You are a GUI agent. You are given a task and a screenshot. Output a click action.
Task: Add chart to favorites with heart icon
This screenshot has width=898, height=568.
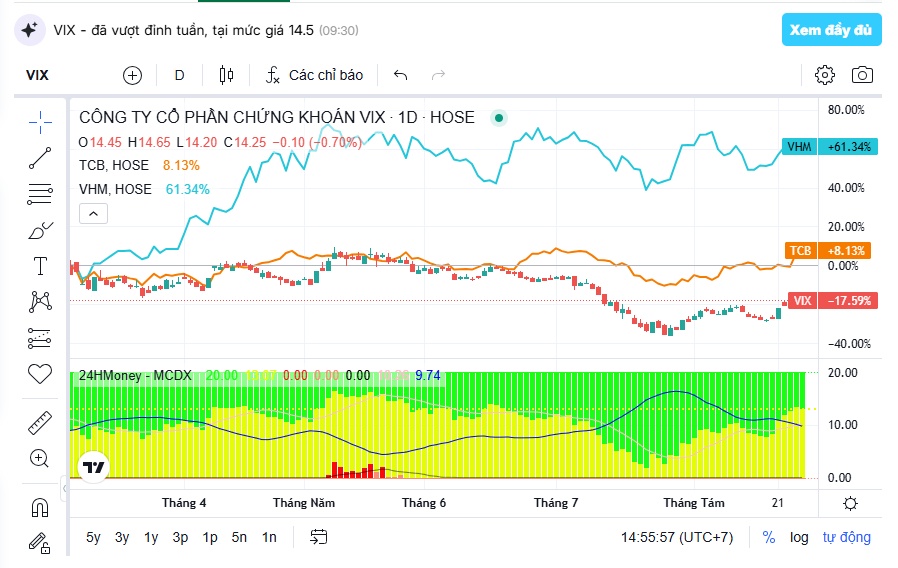[x=40, y=374]
